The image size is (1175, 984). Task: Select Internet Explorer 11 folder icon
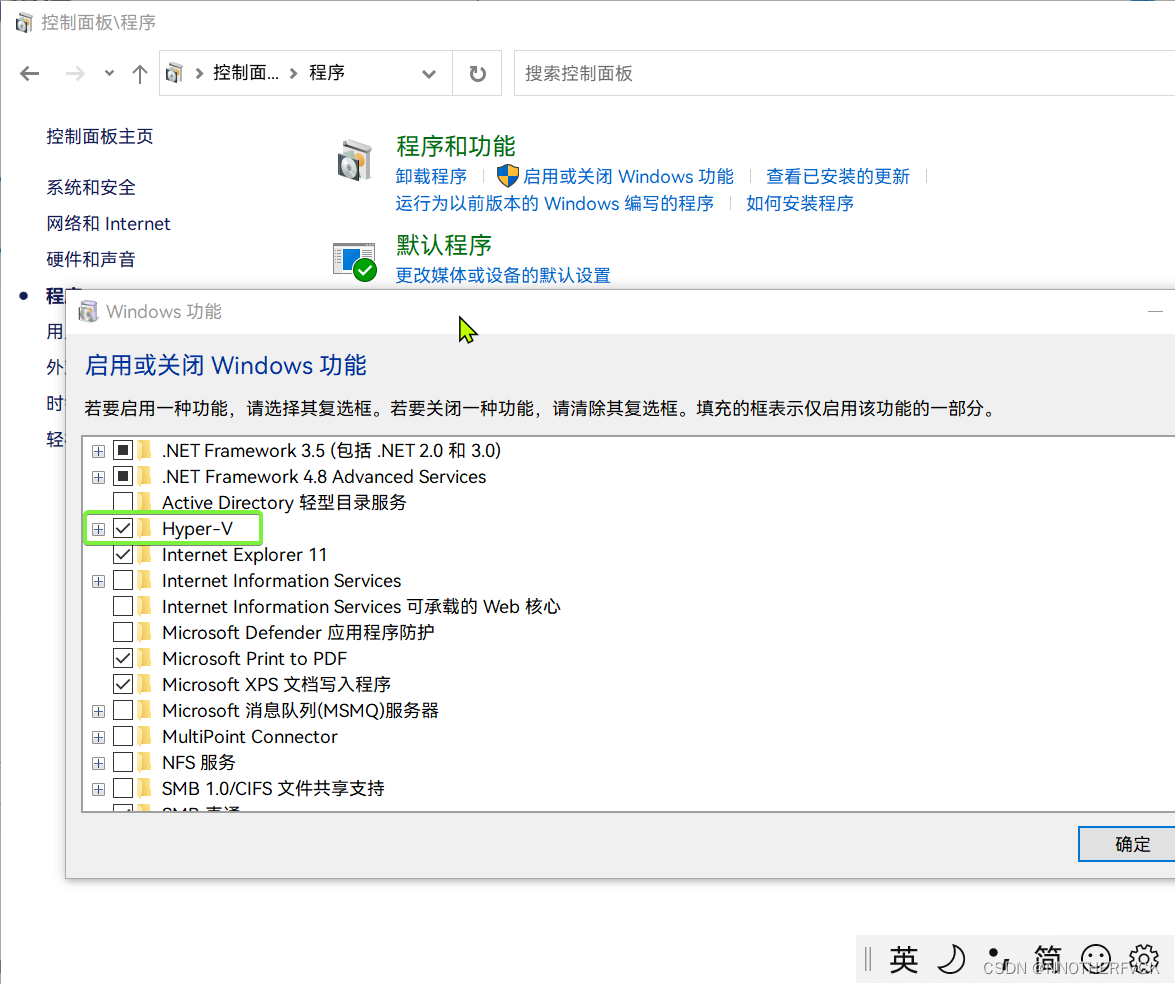[x=145, y=555]
